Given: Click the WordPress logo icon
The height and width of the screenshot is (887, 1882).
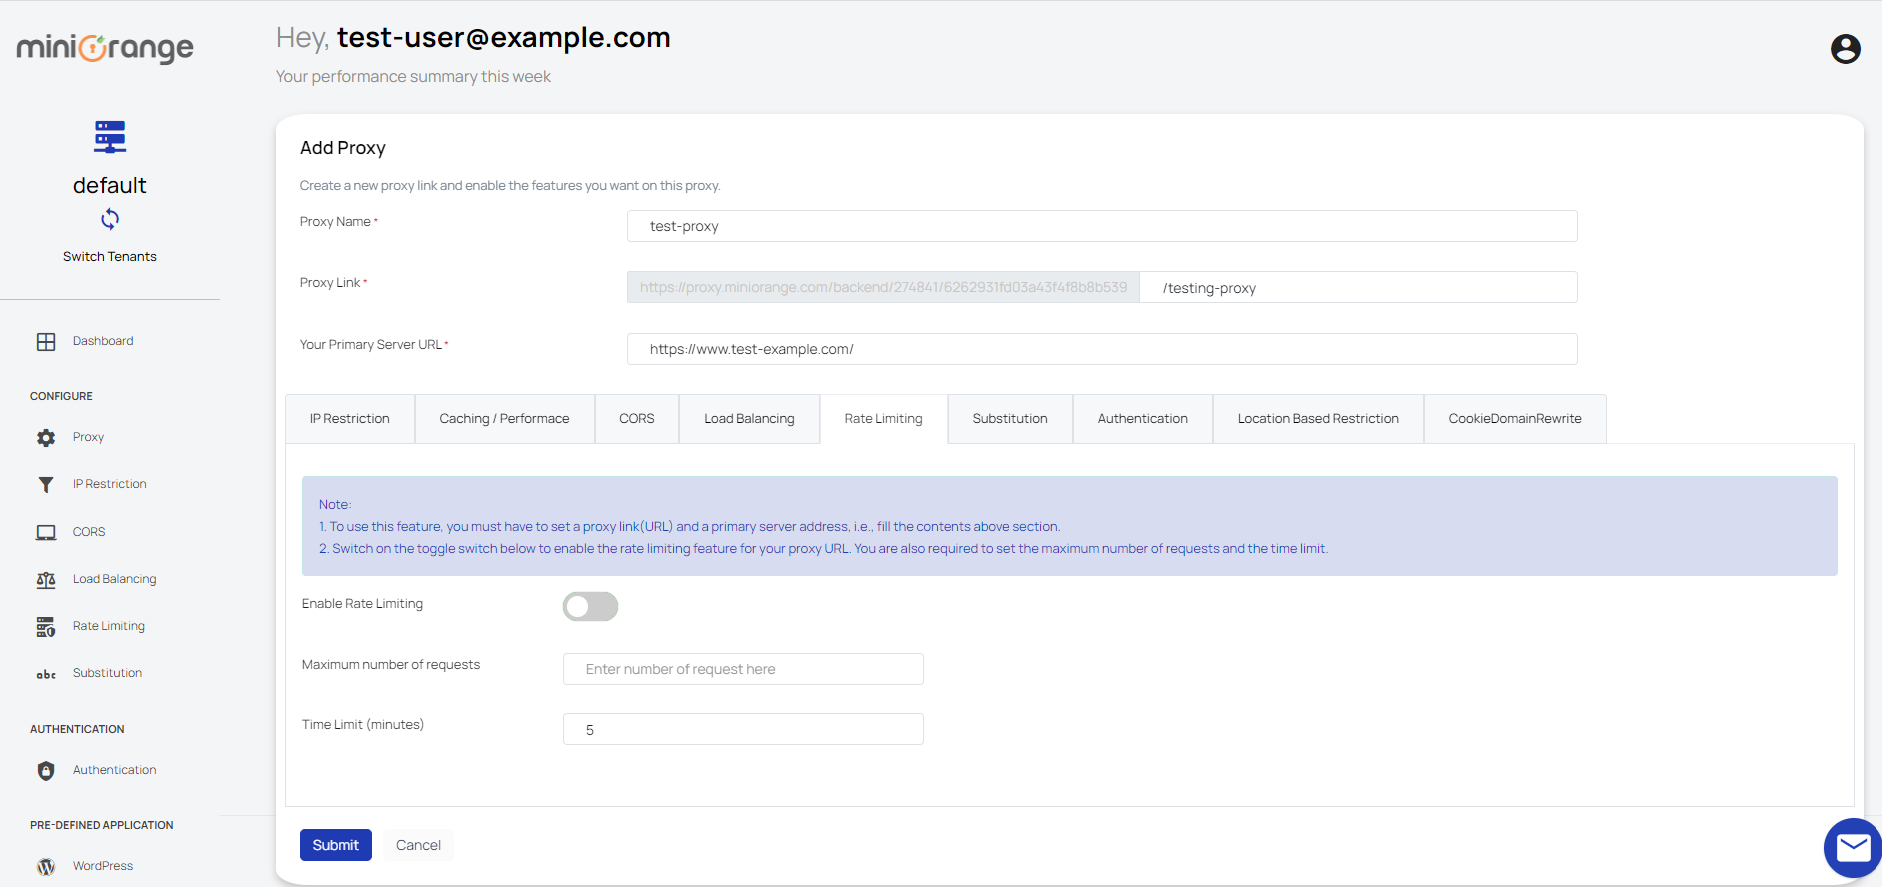Looking at the screenshot, I should [46, 867].
